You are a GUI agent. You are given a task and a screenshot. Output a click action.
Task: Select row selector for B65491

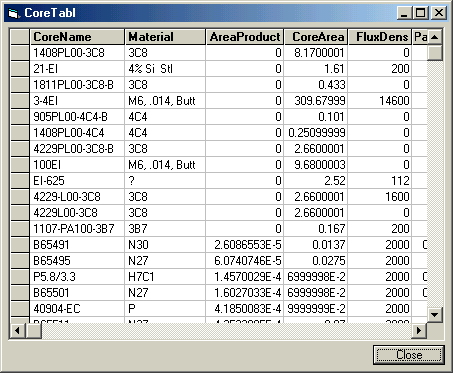point(20,245)
